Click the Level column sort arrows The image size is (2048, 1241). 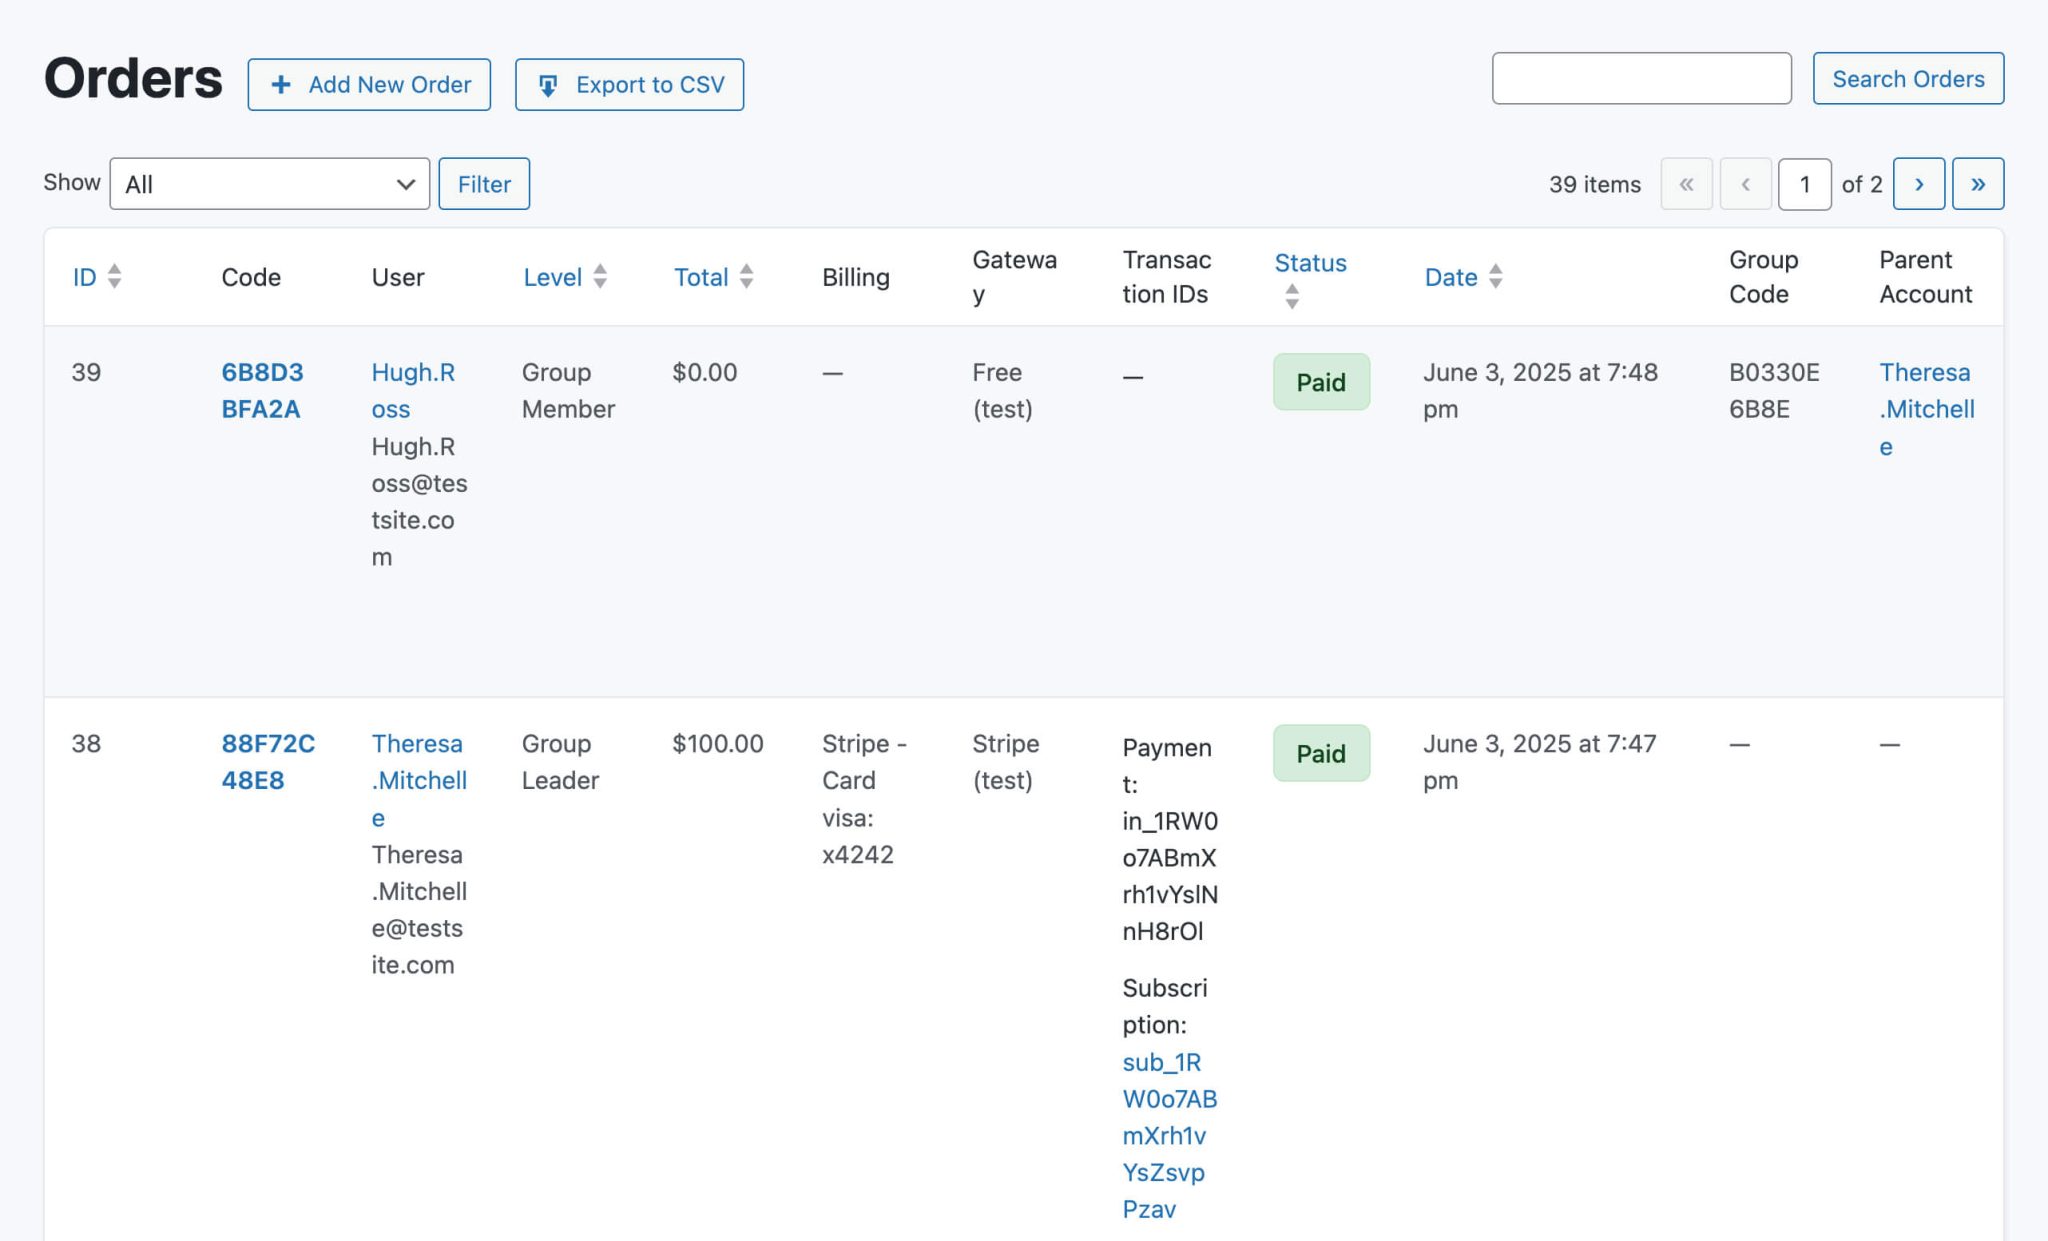tap(600, 276)
